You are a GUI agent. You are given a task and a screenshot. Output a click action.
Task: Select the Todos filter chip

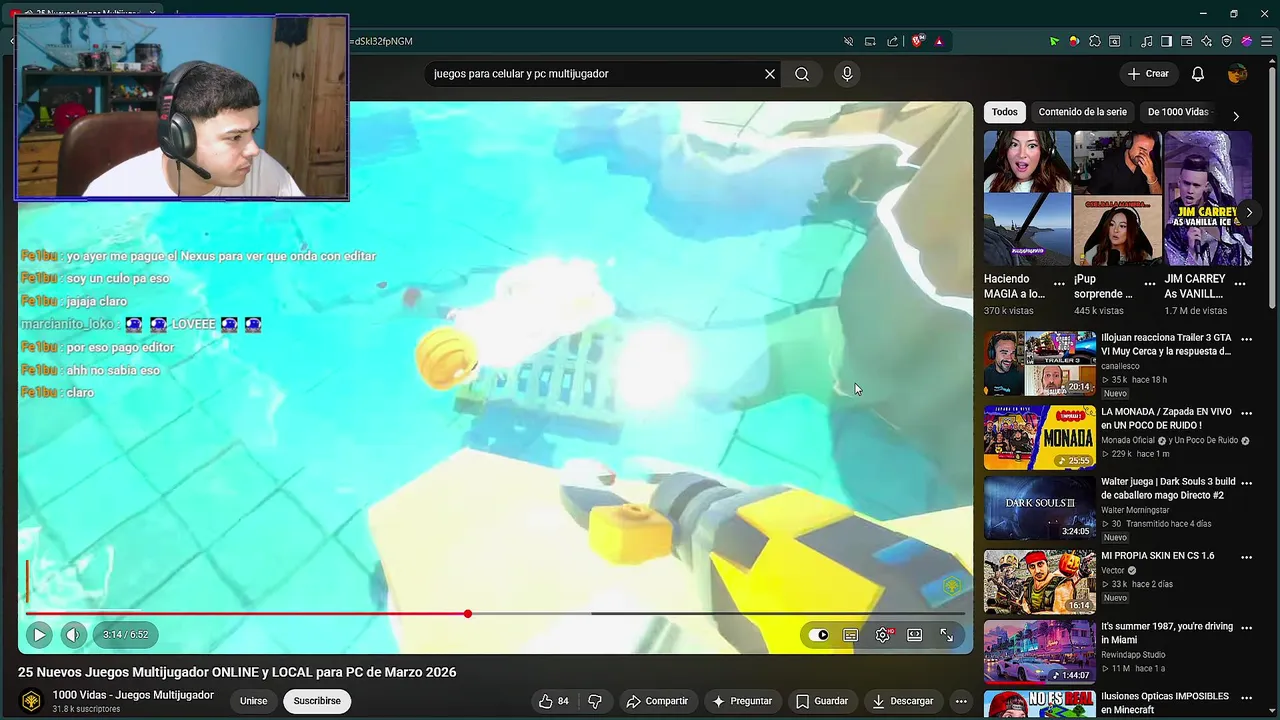pyautogui.click(x=1005, y=112)
